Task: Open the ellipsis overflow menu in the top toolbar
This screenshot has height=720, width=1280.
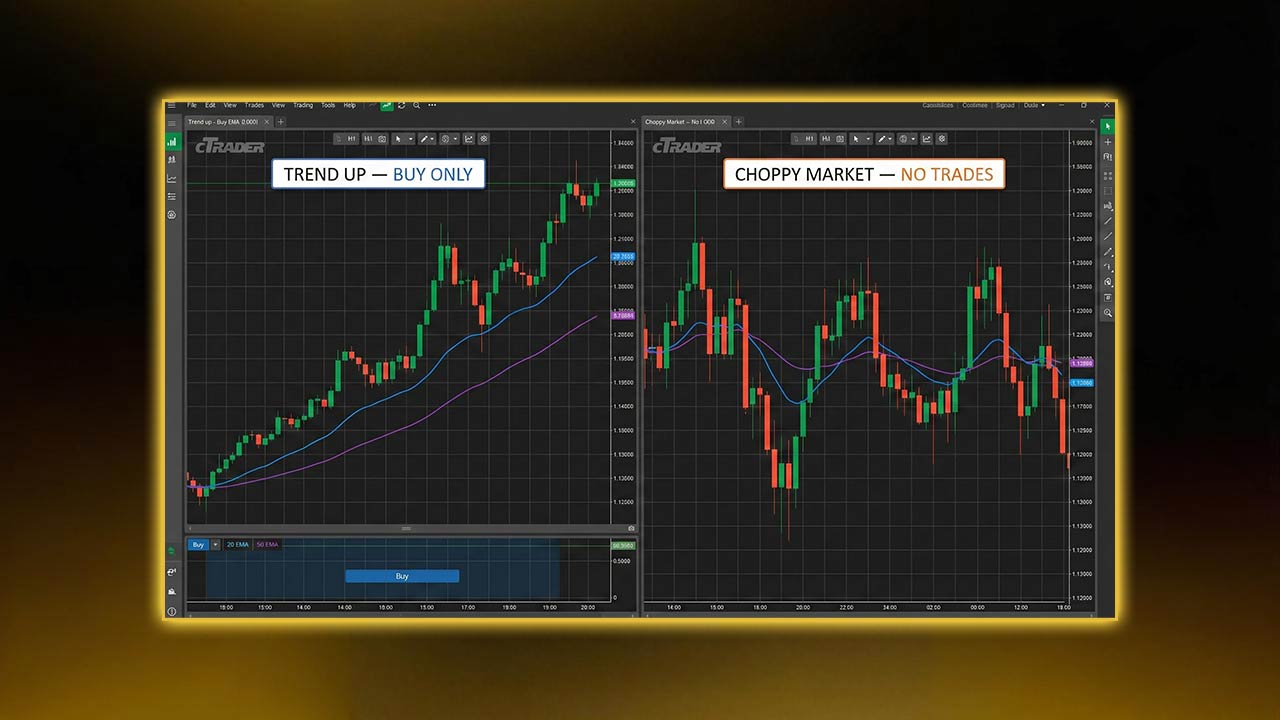Action: pyautogui.click(x=431, y=105)
